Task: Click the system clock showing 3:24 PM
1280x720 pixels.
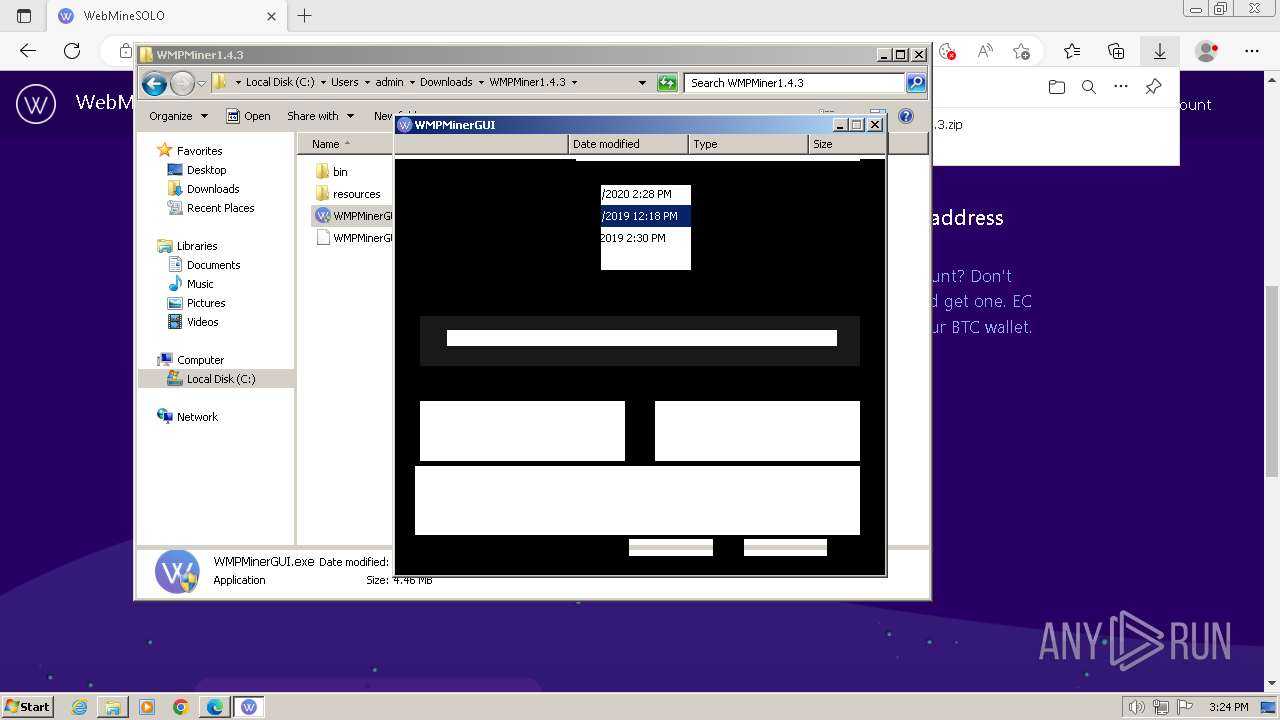Action: click(1228, 707)
